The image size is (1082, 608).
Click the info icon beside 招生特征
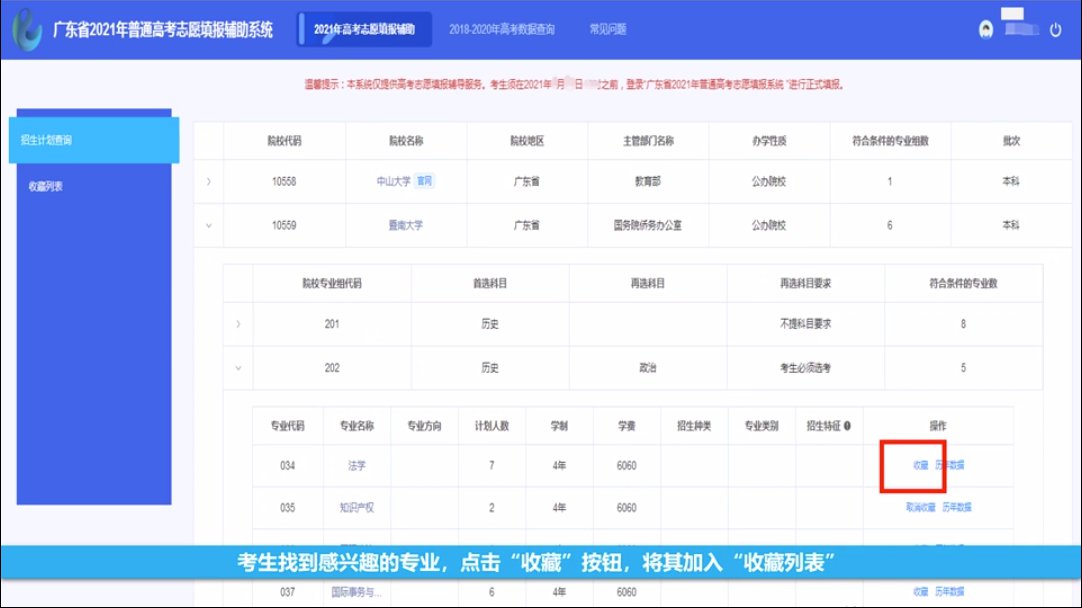[x=847, y=426]
